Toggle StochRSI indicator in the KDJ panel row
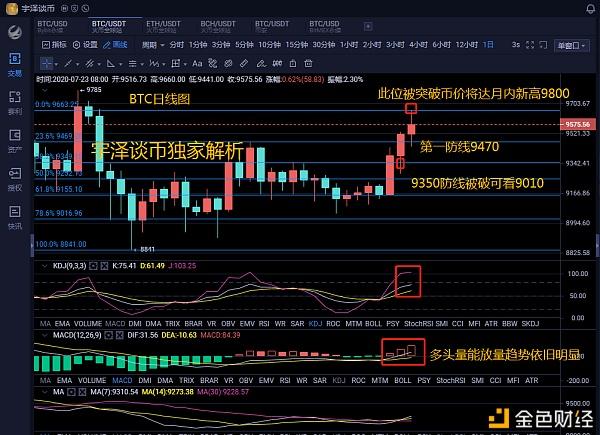 [418, 324]
